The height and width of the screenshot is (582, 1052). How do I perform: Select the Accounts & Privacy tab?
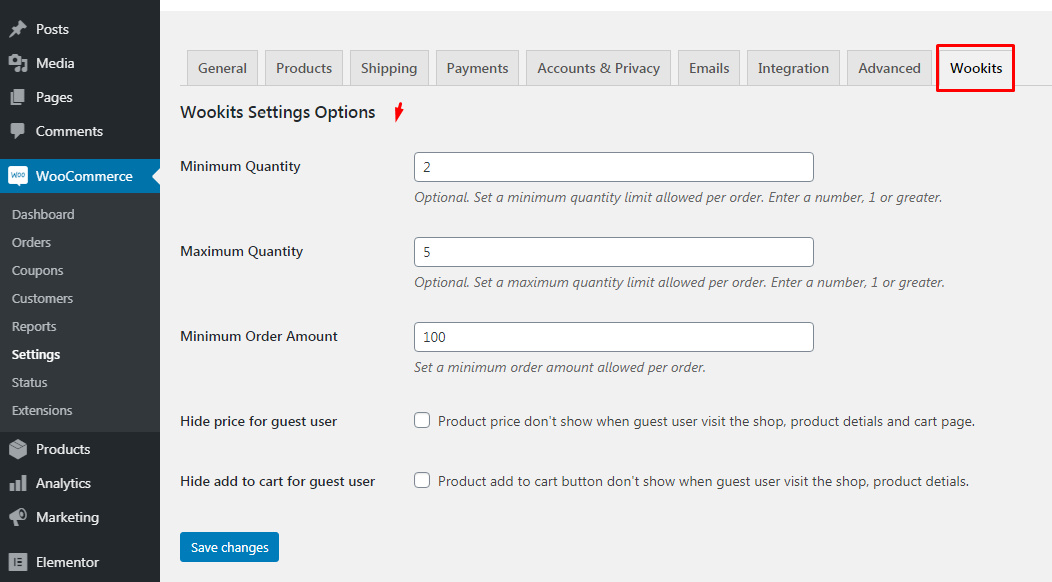pos(598,68)
